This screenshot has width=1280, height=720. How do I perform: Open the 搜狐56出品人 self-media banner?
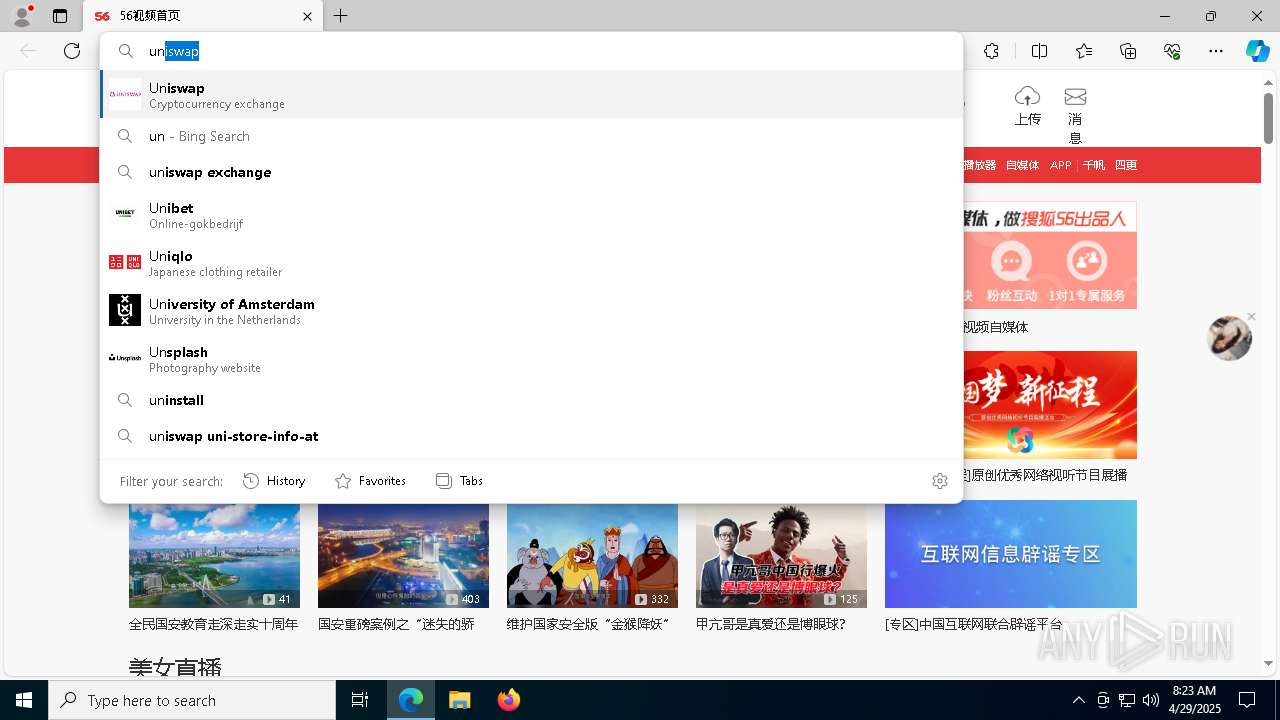tap(1050, 255)
